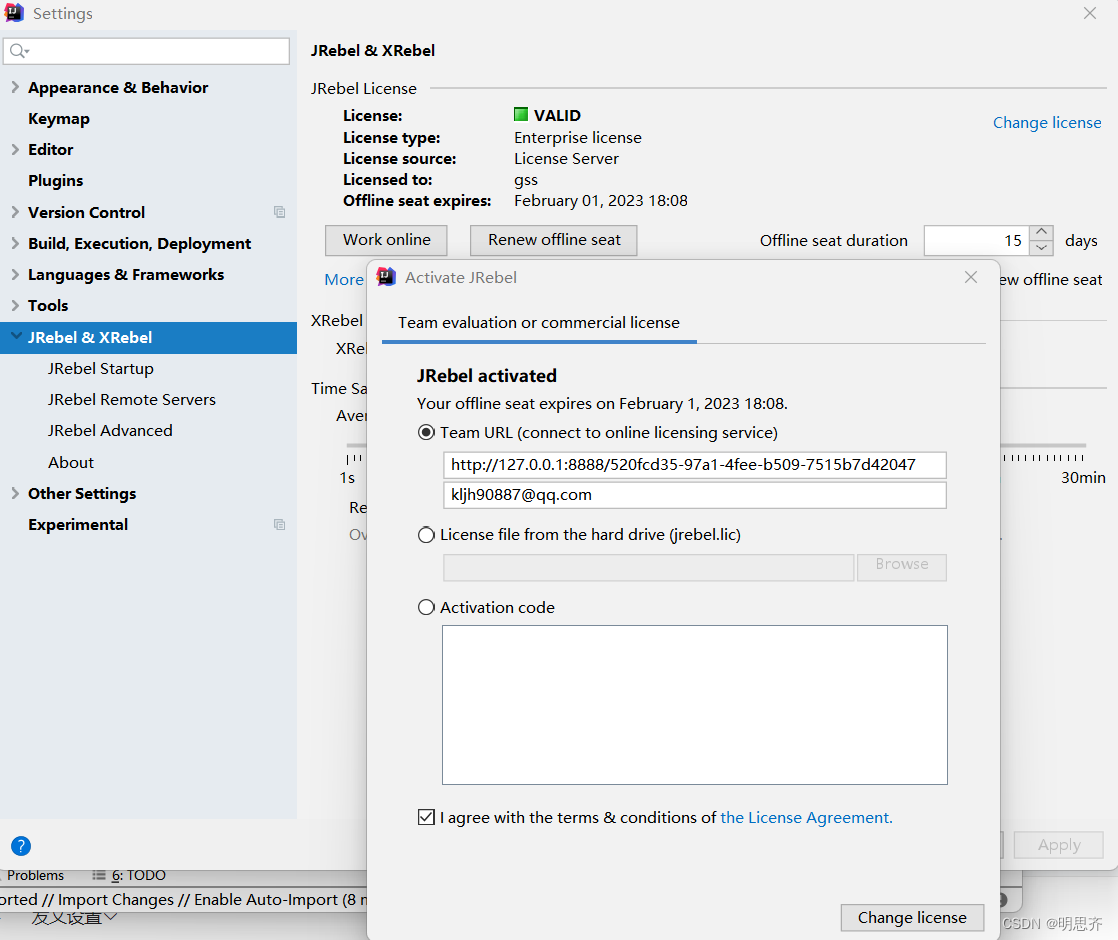The width and height of the screenshot is (1118, 940).
Task: Click the Offline seat duration value field
Action: [977, 240]
